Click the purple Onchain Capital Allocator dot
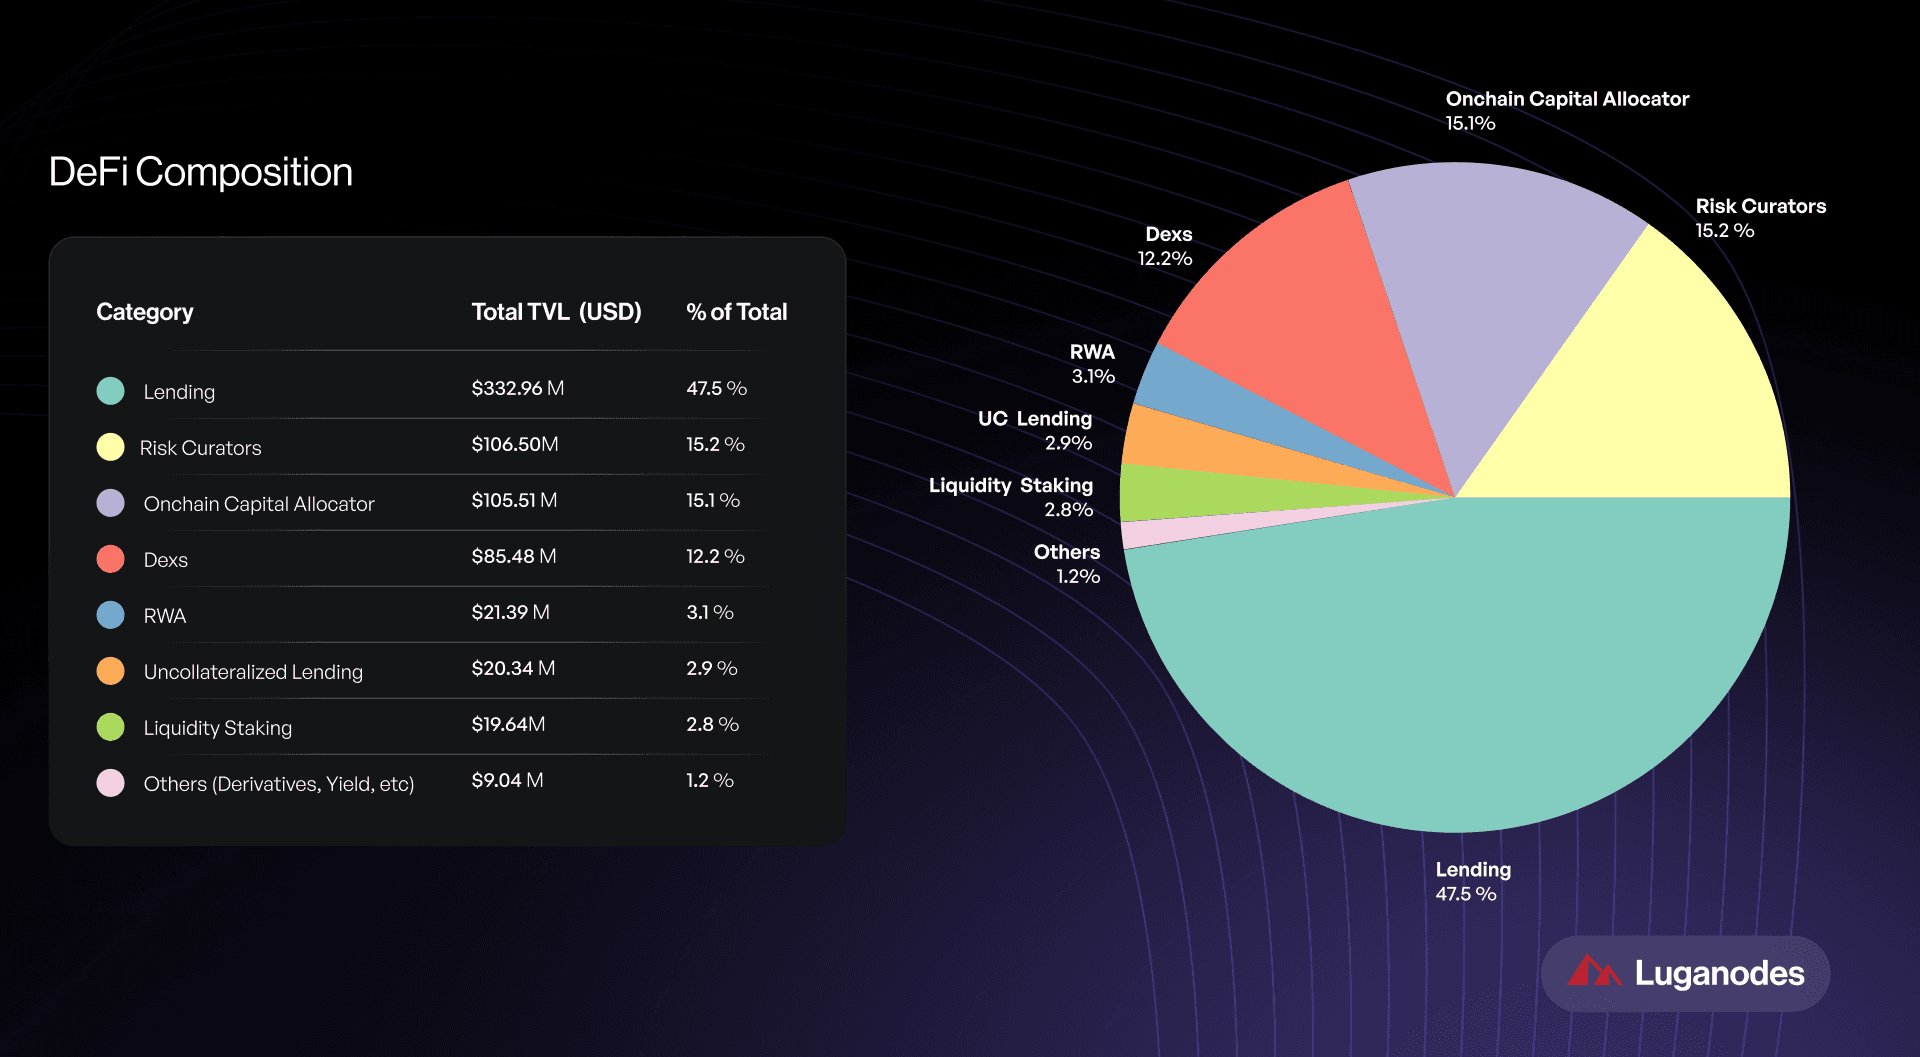 [x=110, y=503]
